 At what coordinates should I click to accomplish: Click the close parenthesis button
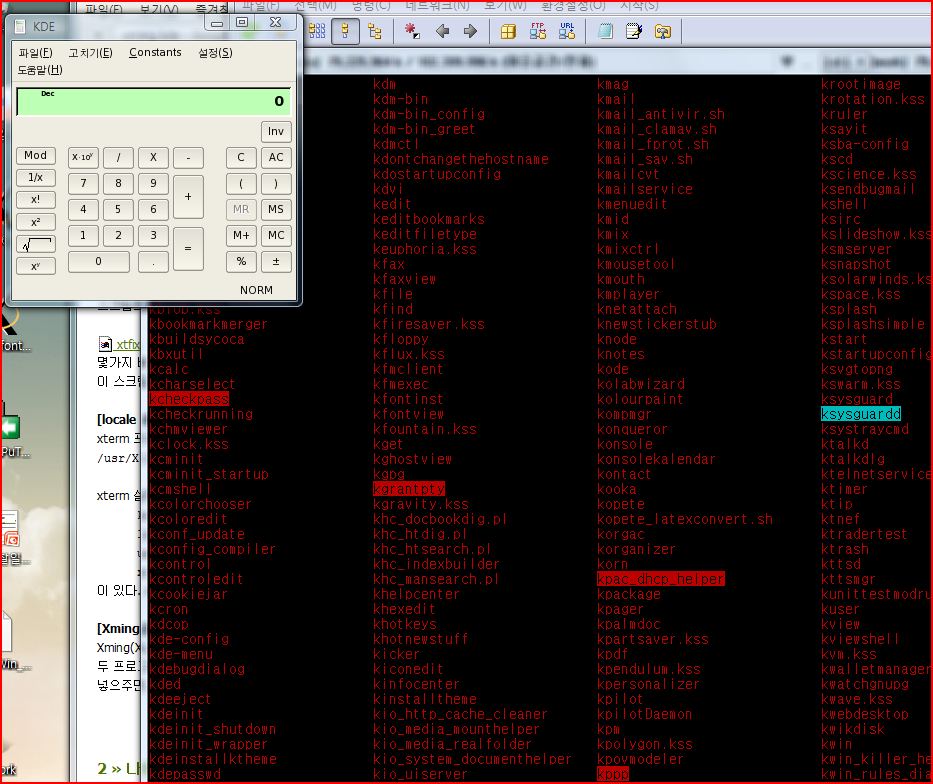pyautogui.click(x=276, y=184)
